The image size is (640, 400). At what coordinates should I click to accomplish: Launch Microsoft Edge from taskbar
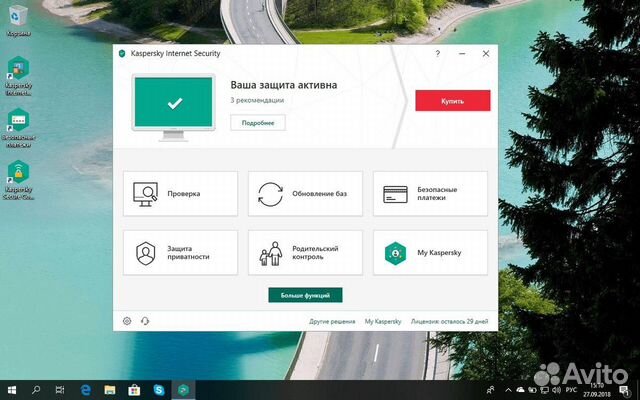85,390
